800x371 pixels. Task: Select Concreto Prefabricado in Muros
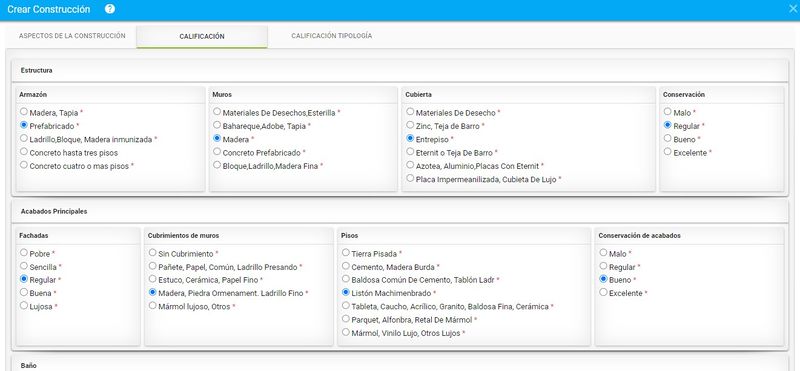(217, 152)
